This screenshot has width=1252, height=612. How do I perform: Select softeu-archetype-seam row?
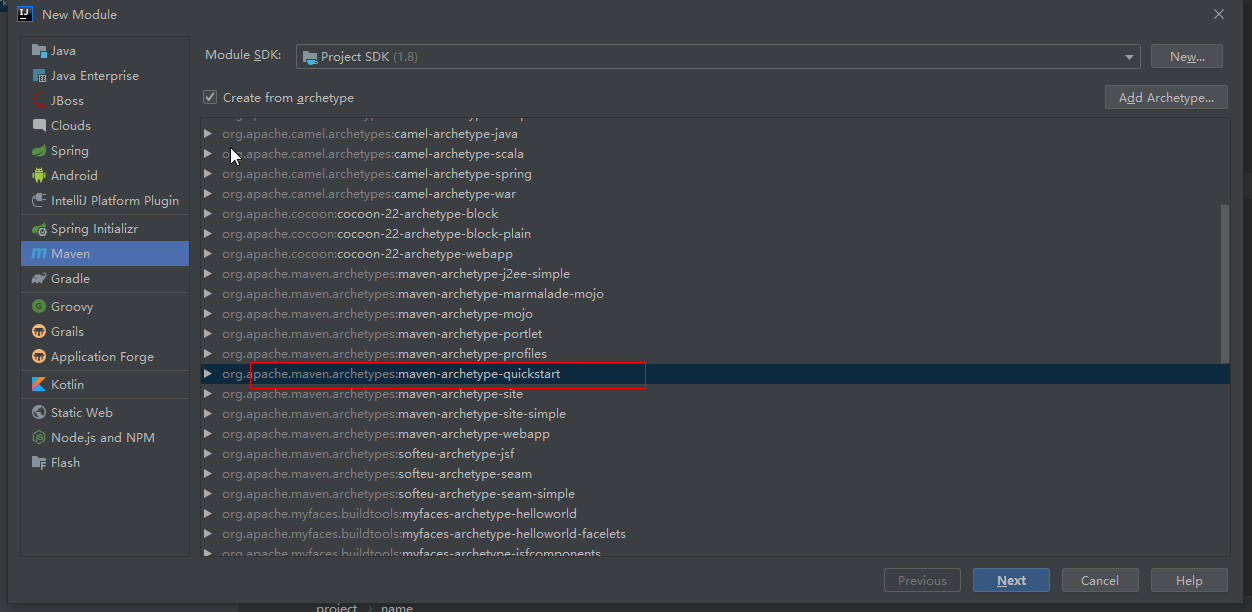pos(715,474)
